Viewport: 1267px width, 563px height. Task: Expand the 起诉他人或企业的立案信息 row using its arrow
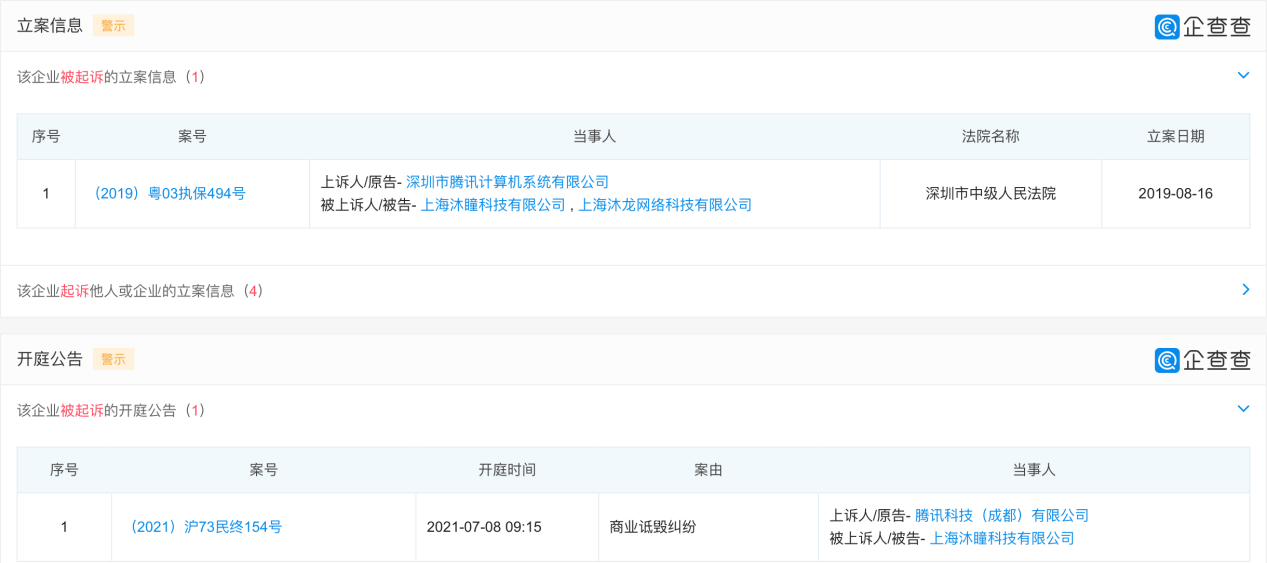(1245, 290)
